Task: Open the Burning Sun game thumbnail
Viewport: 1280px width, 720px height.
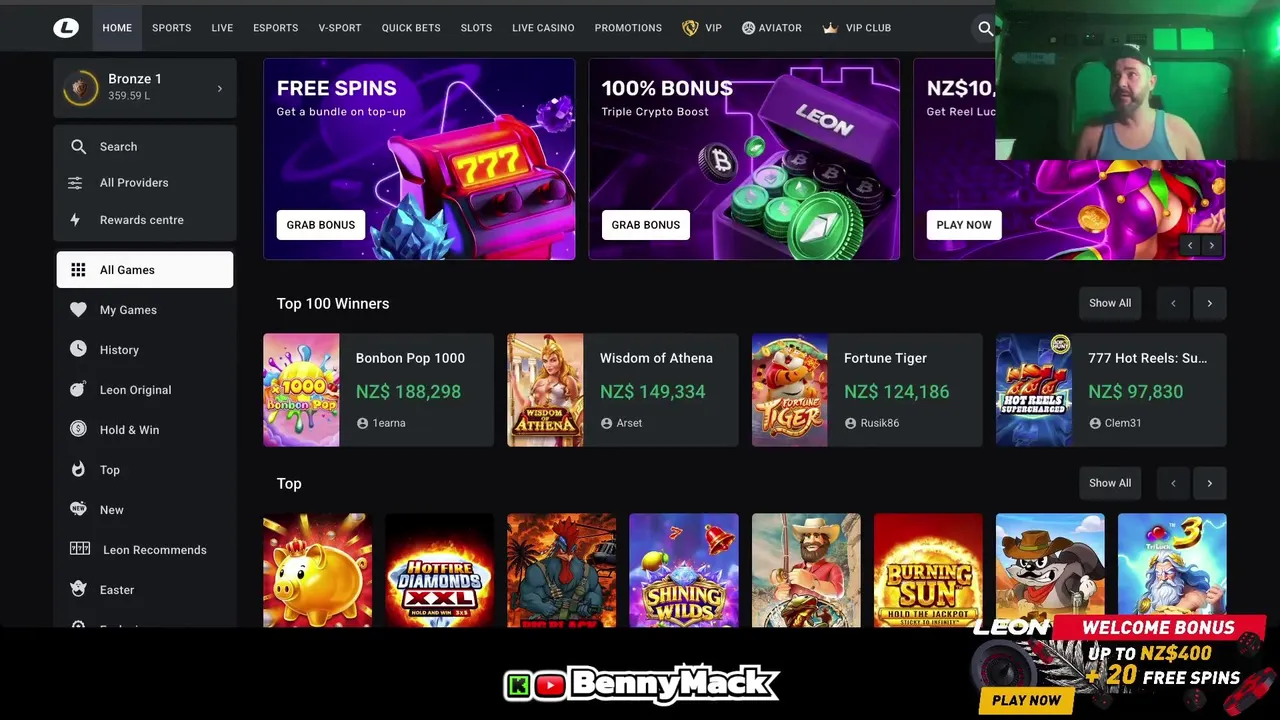Action: click(x=928, y=571)
